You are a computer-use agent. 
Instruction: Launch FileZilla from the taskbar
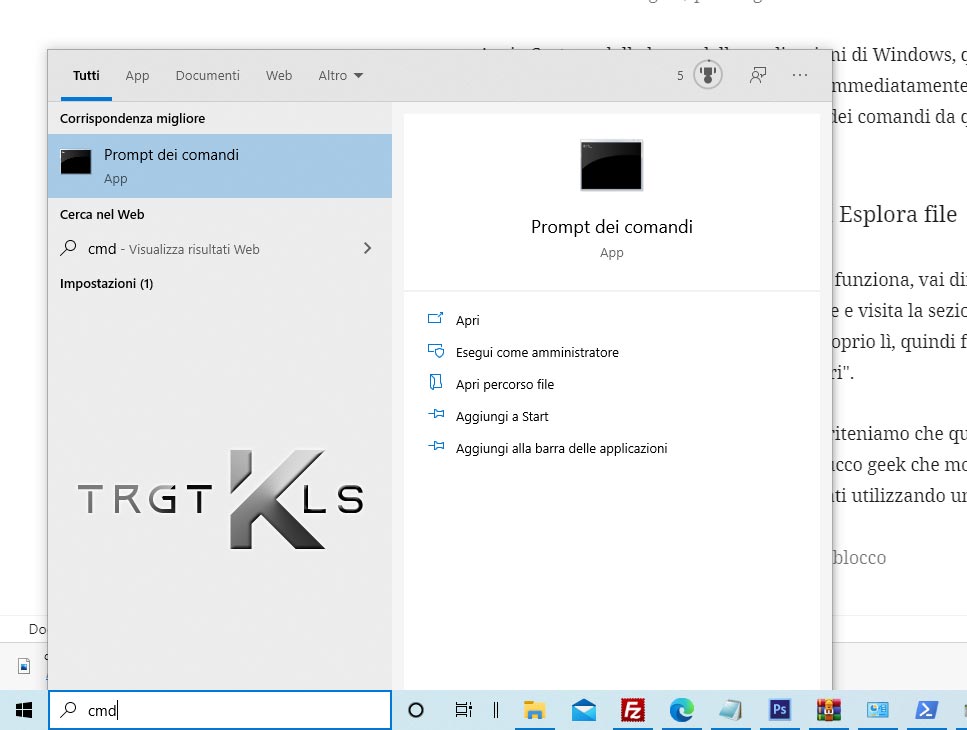click(x=632, y=710)
